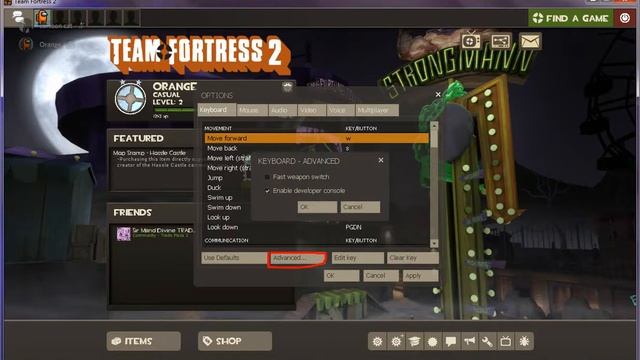Open advanced options gear with star icon
The width and height of the screenshot is (640, 360).
pos(396,341)
